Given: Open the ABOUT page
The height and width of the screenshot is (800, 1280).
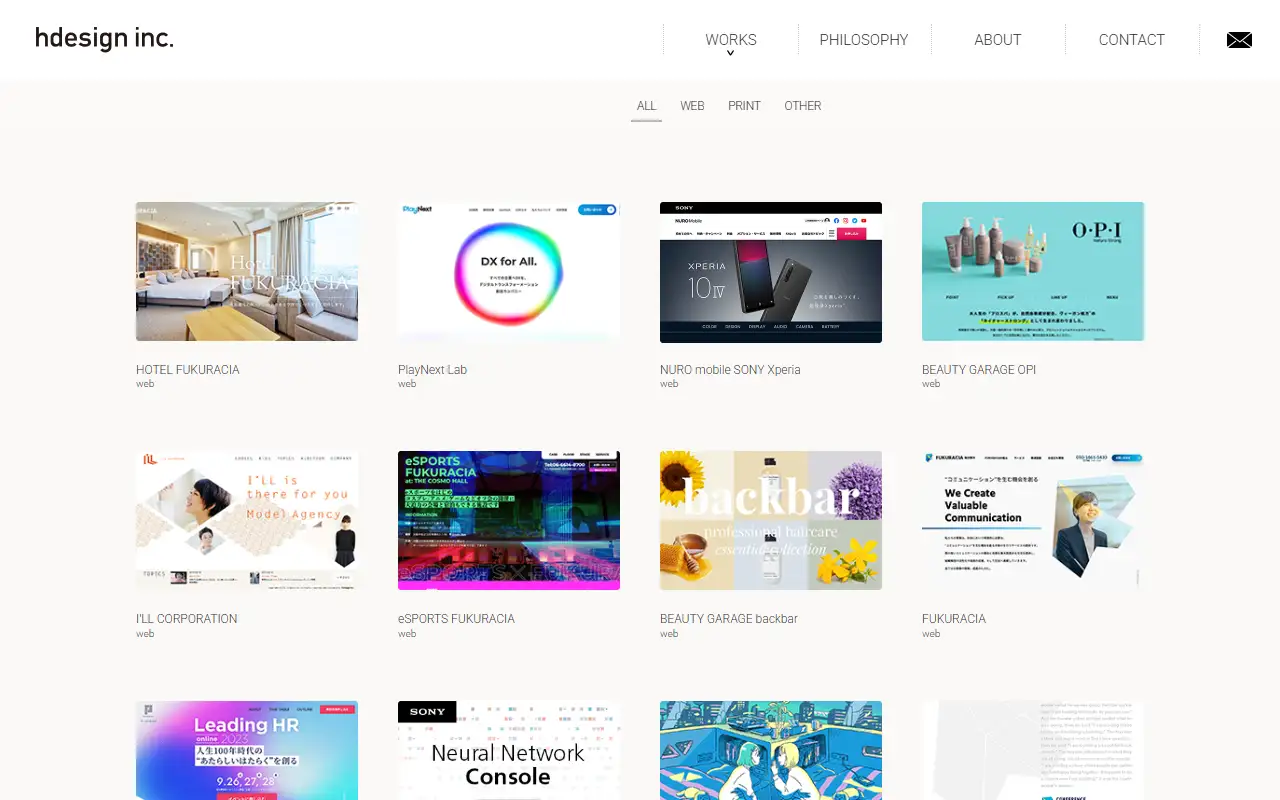Looking at the screenshot, I should click(x=998, y=40).
